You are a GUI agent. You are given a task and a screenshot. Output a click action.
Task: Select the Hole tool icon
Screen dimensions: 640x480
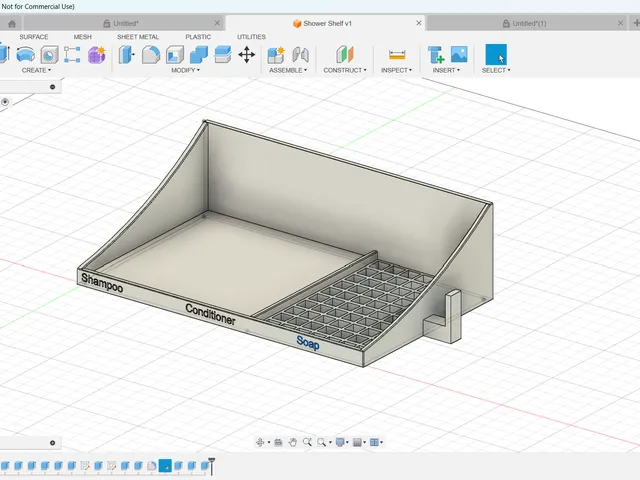(x=49, y=55)
